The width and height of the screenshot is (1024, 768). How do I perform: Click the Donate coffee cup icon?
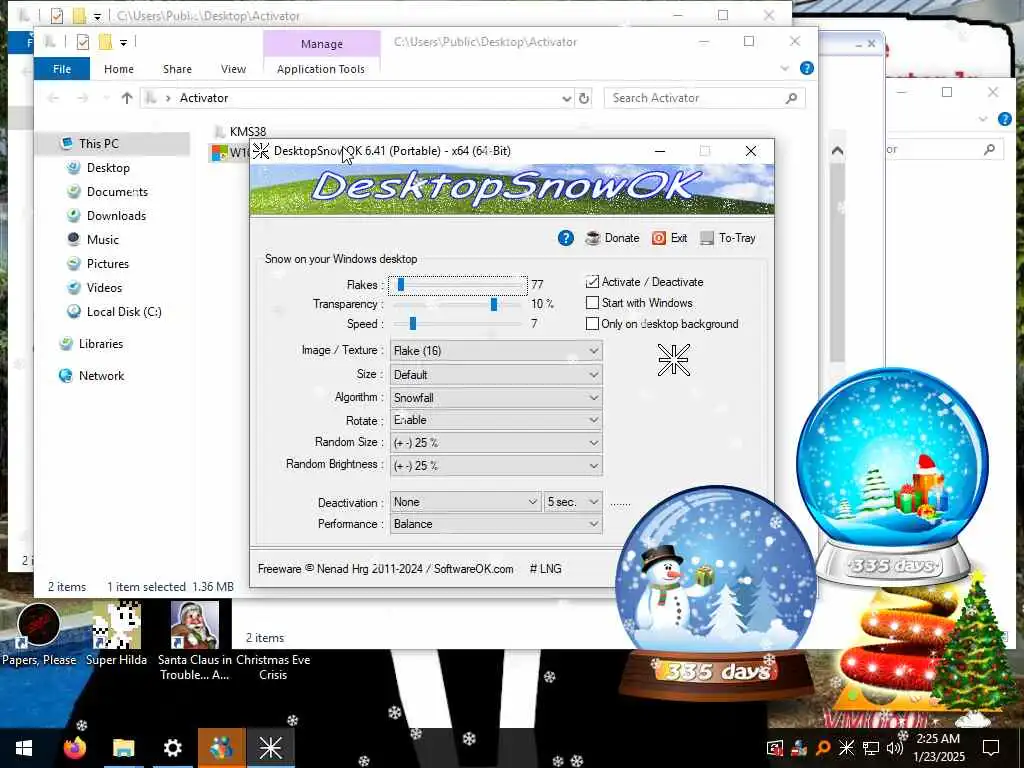(x=592, y=238)
